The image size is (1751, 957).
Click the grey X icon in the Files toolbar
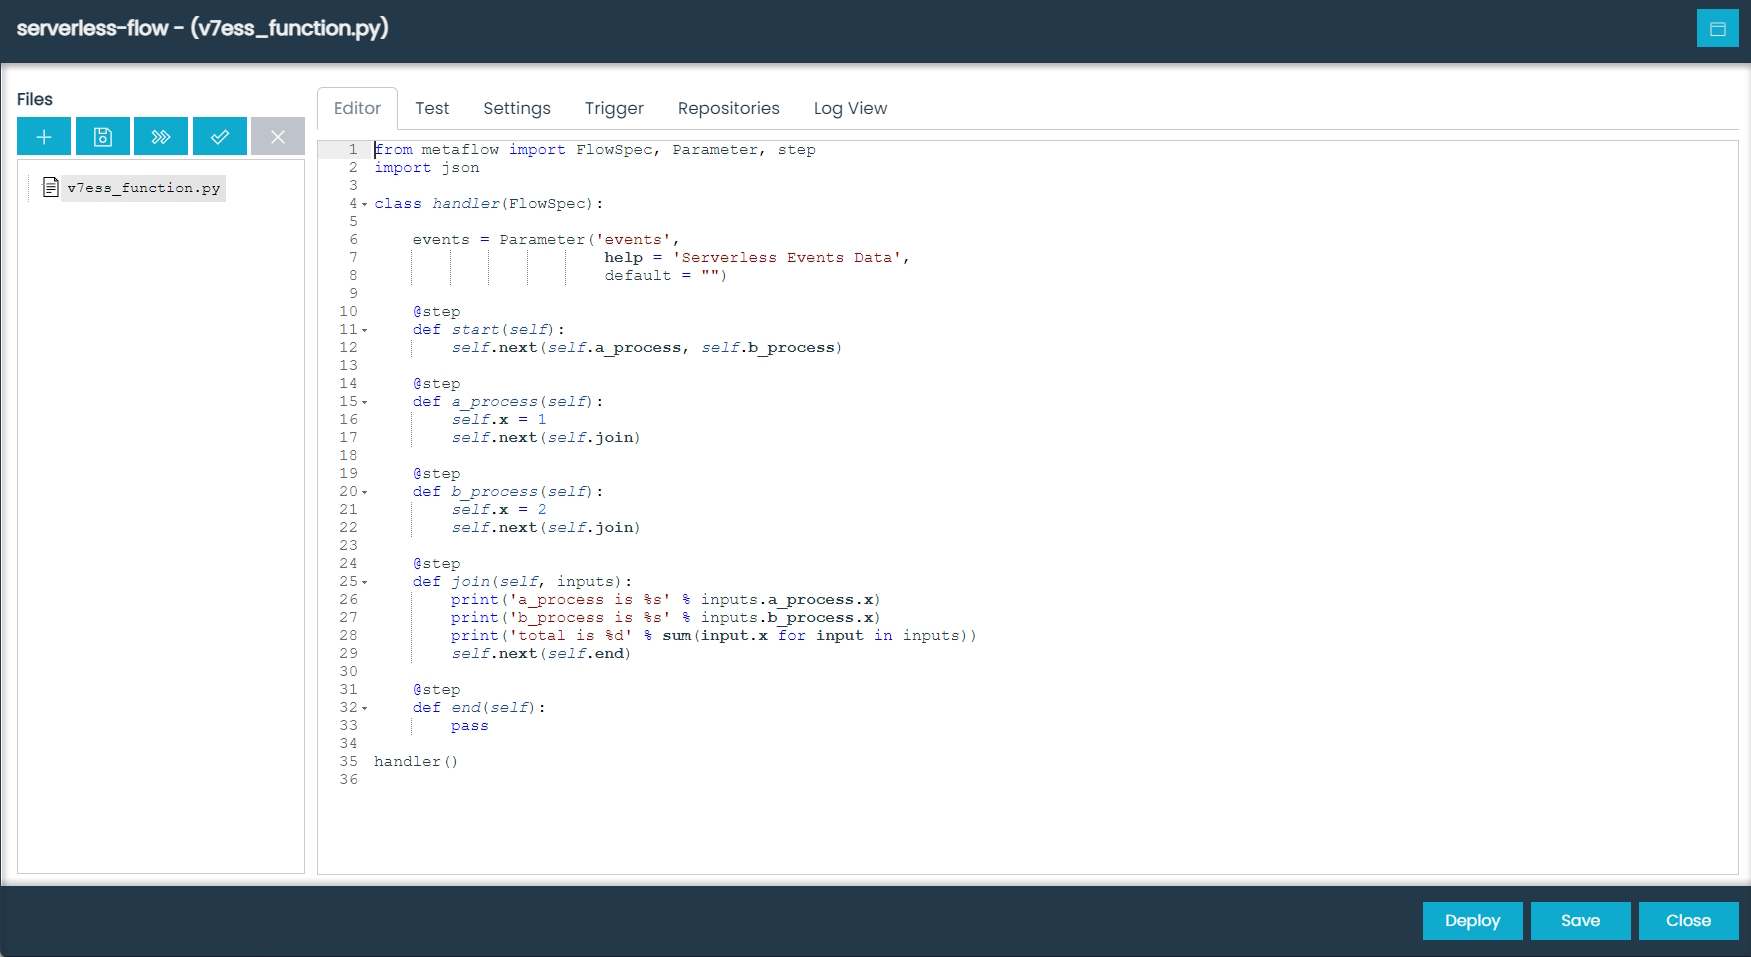(x=277, y=136)
